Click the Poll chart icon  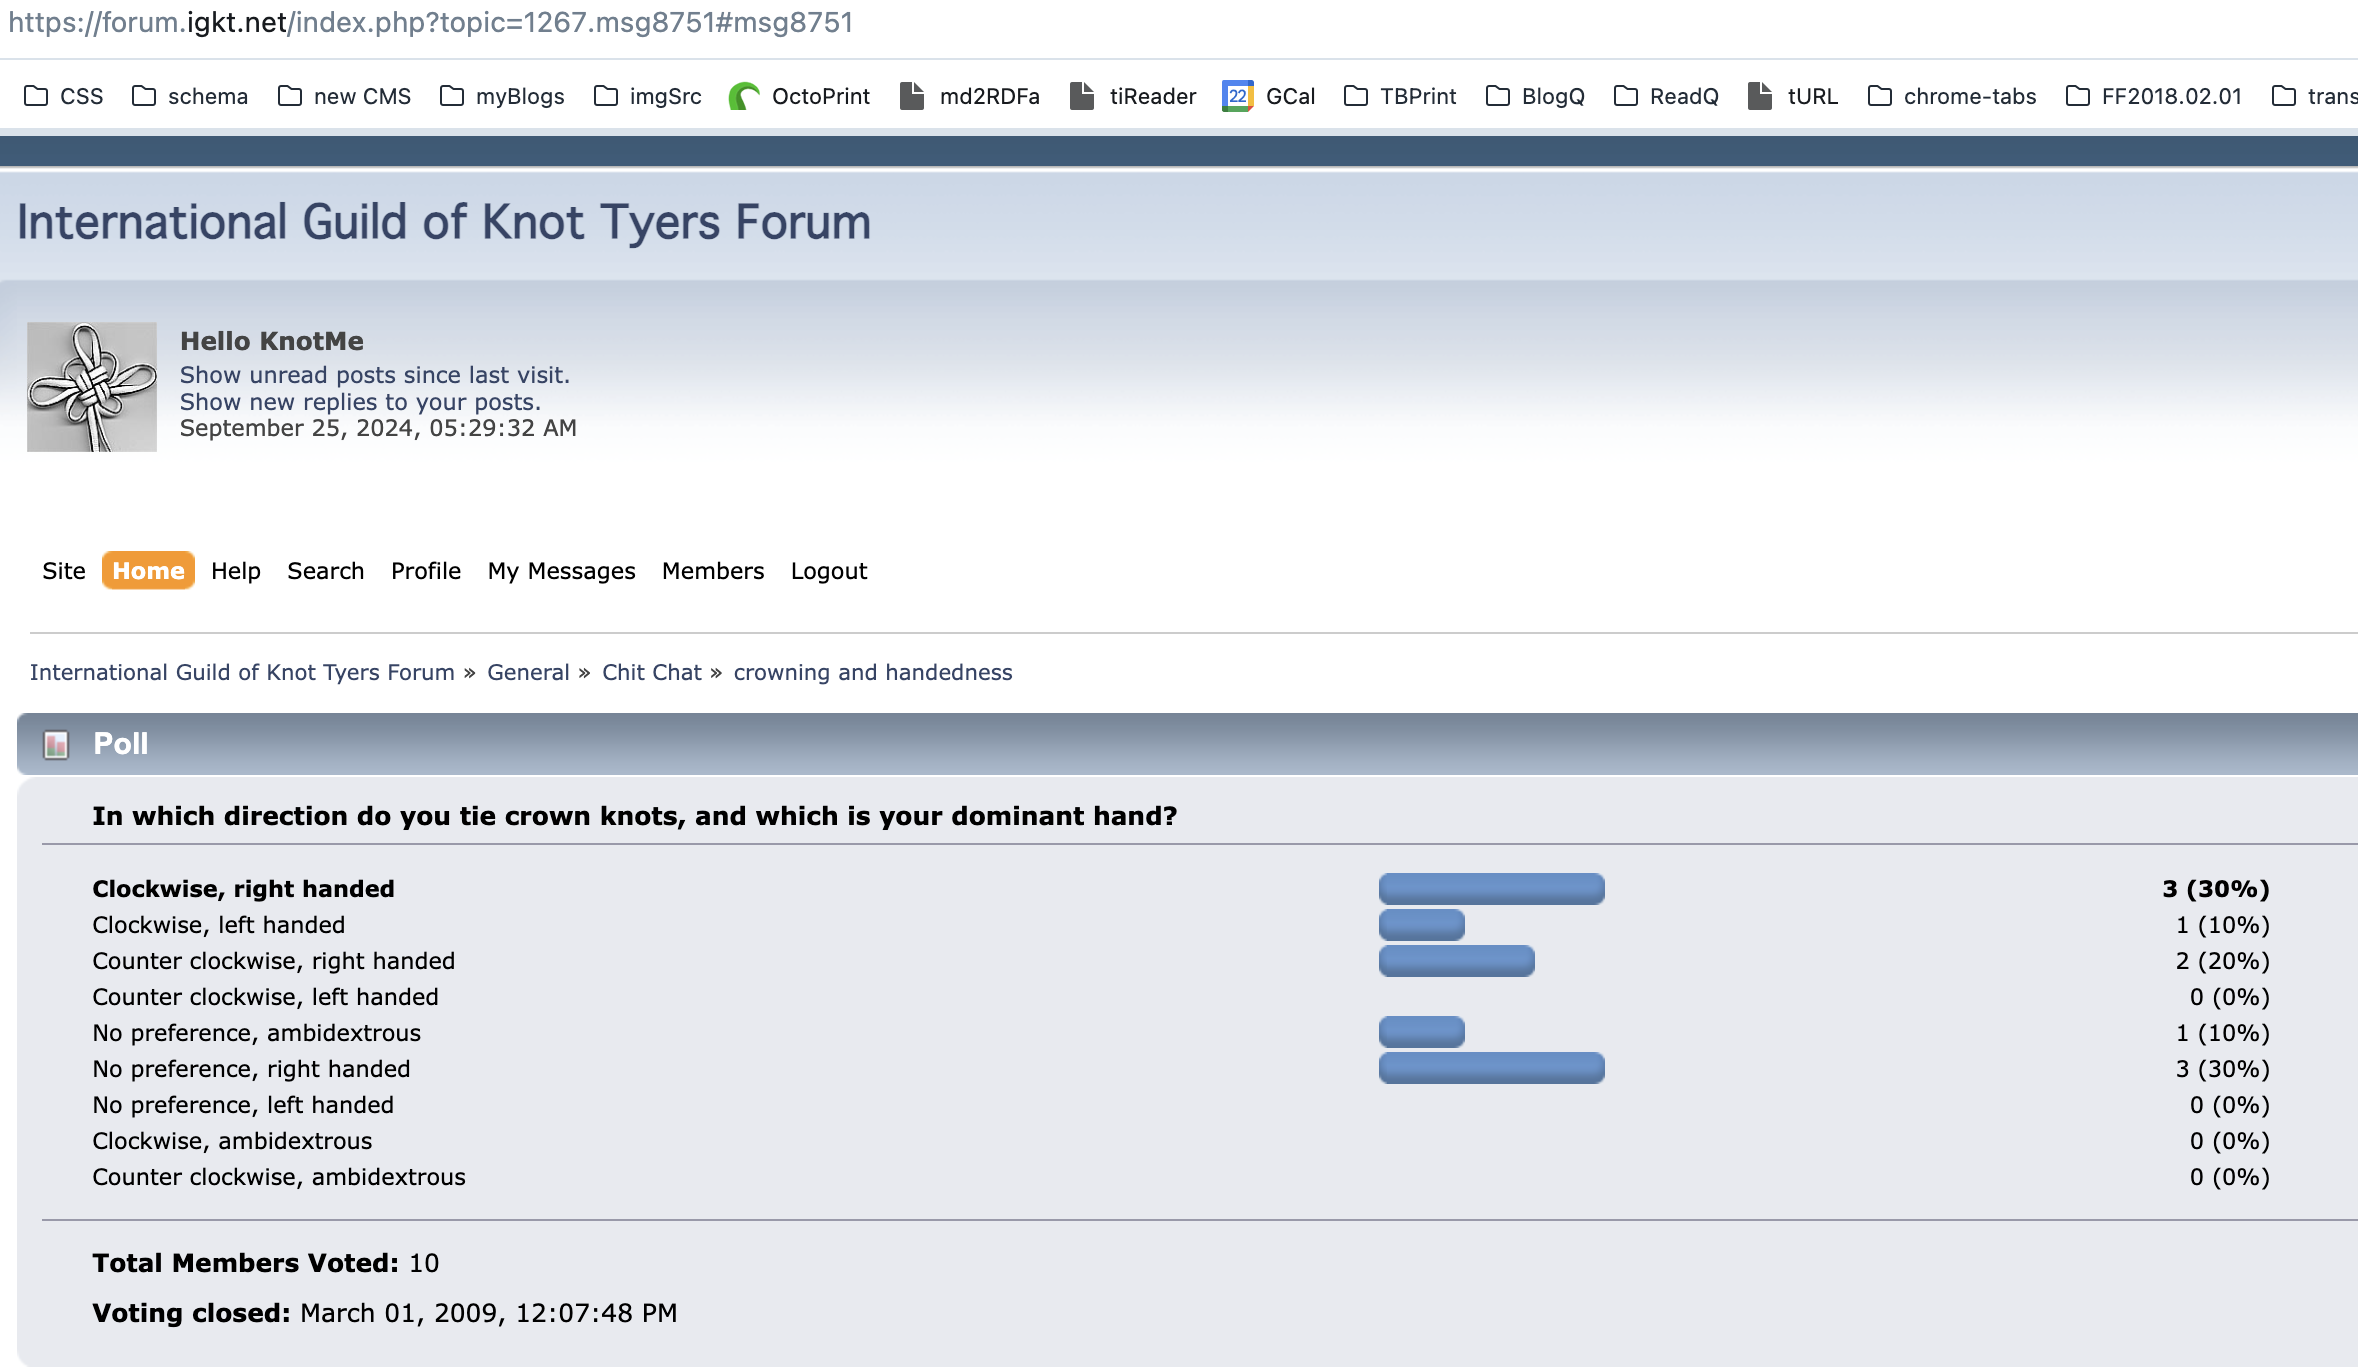coord(56,744)
